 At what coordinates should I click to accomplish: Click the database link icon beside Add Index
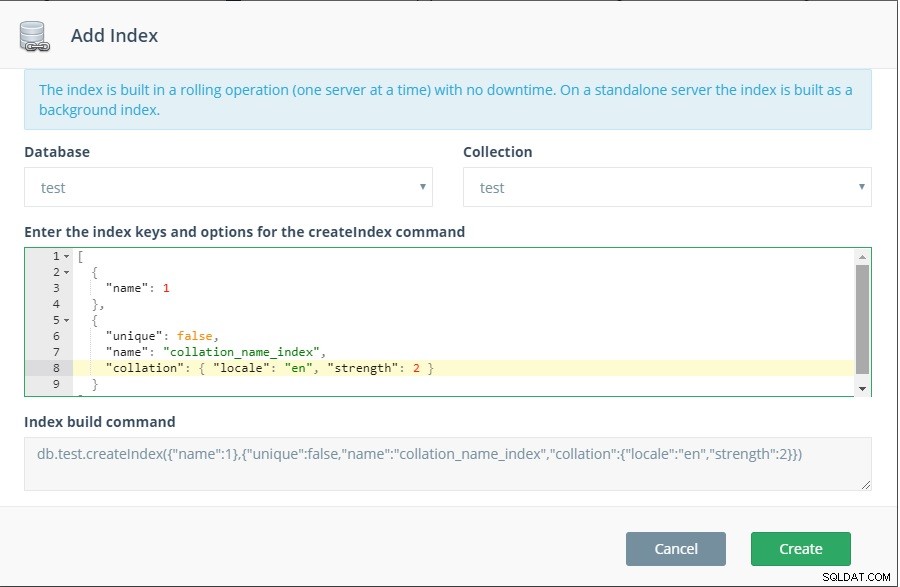click(34, 36)
